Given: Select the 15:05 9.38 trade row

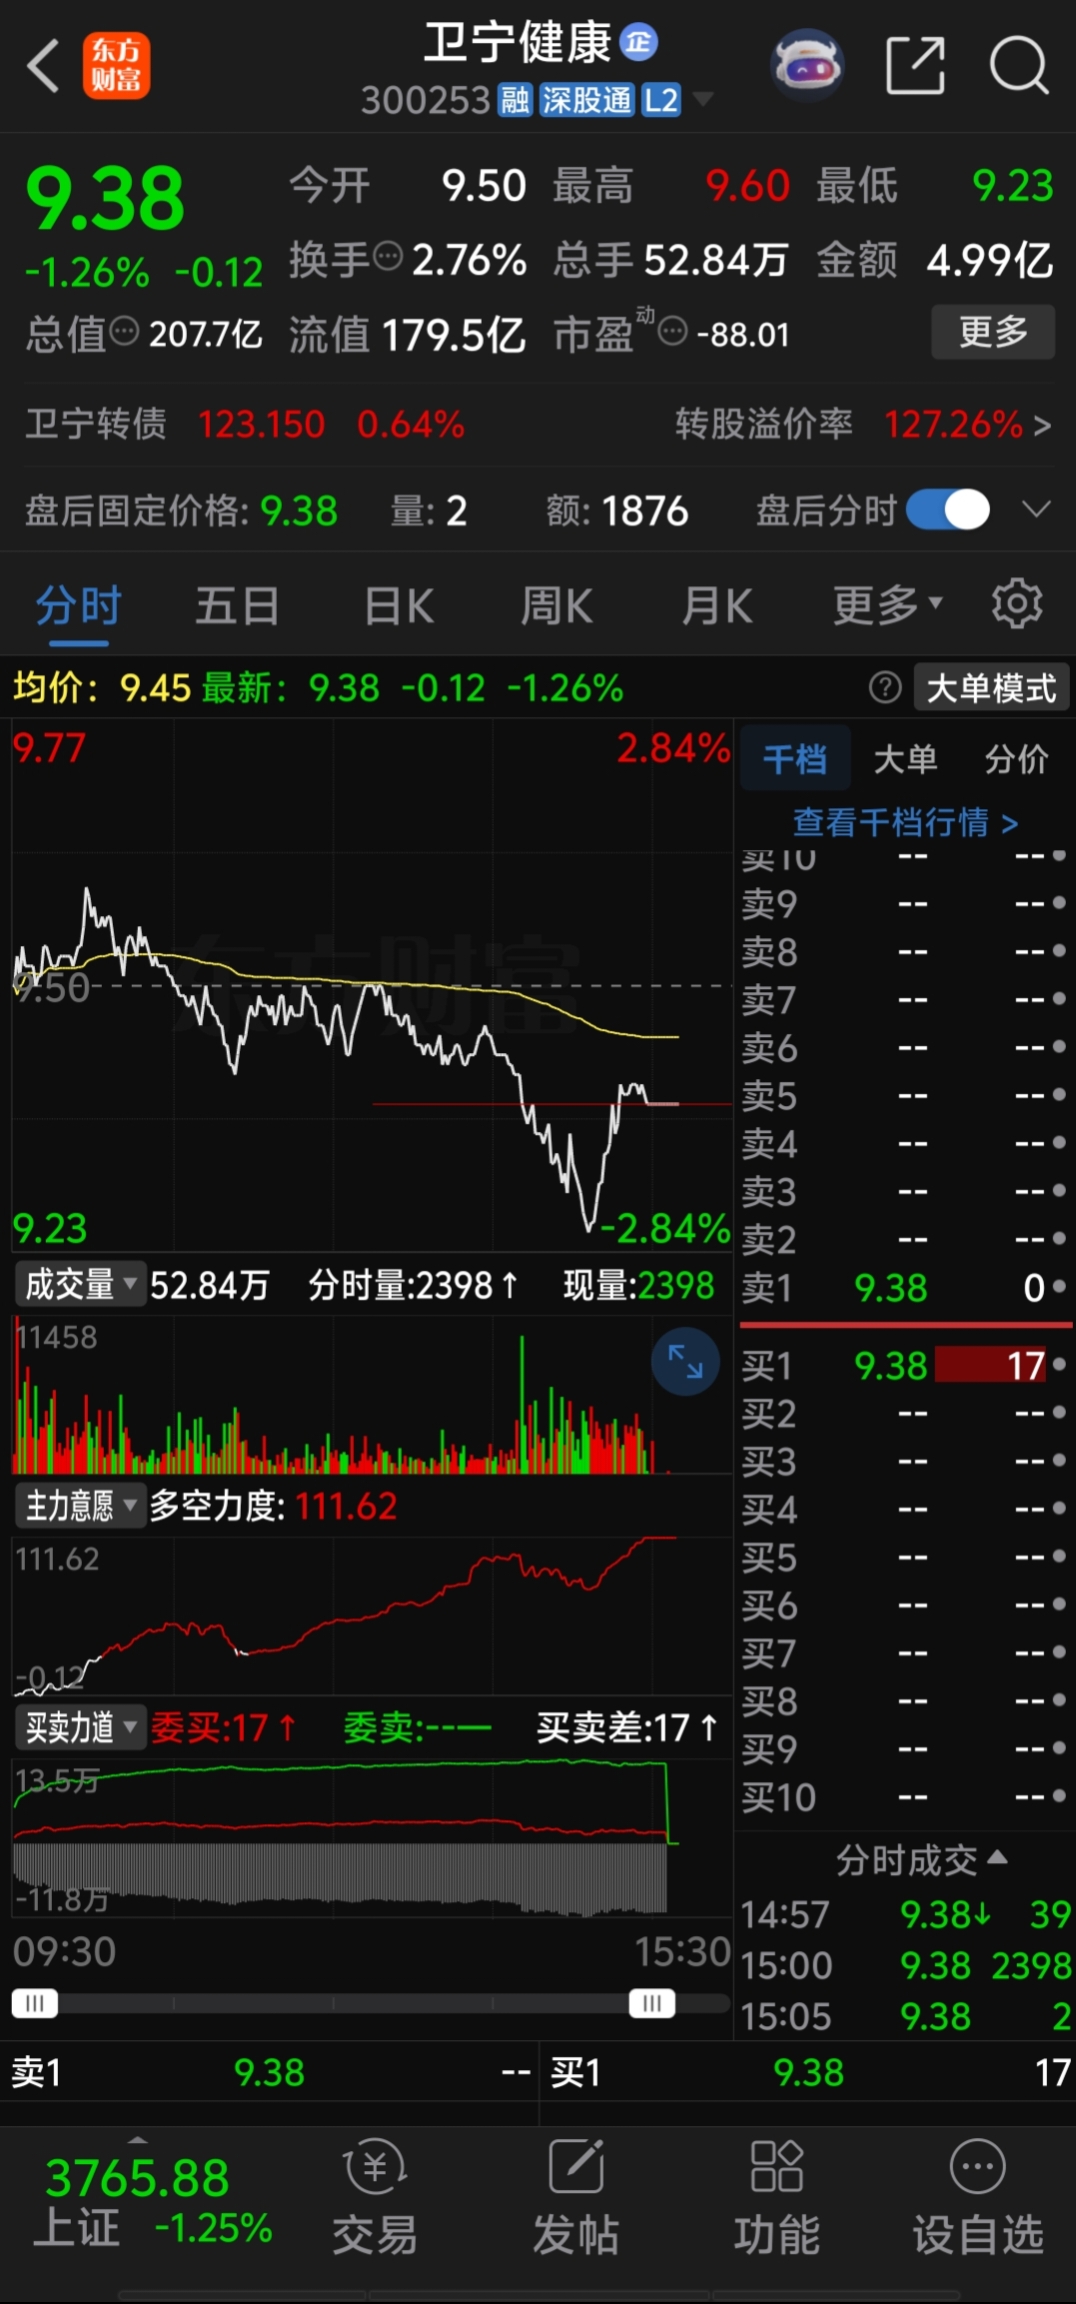Looking at the screenshot, I should [x=906, y=2016].
